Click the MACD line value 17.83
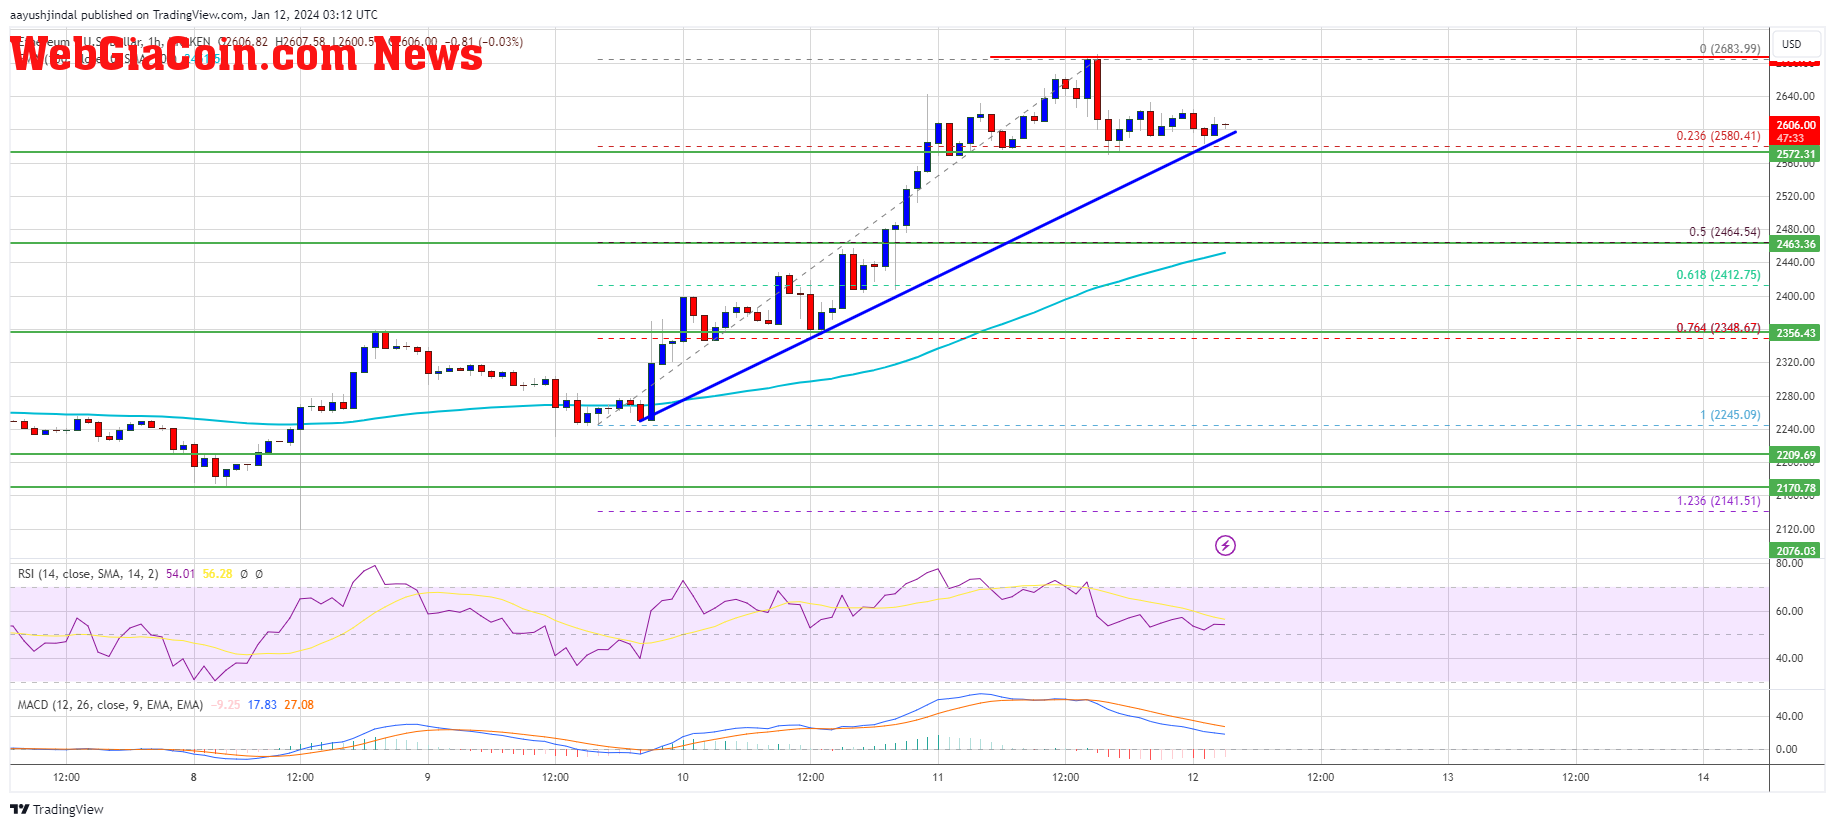 (x=262, y=705)
